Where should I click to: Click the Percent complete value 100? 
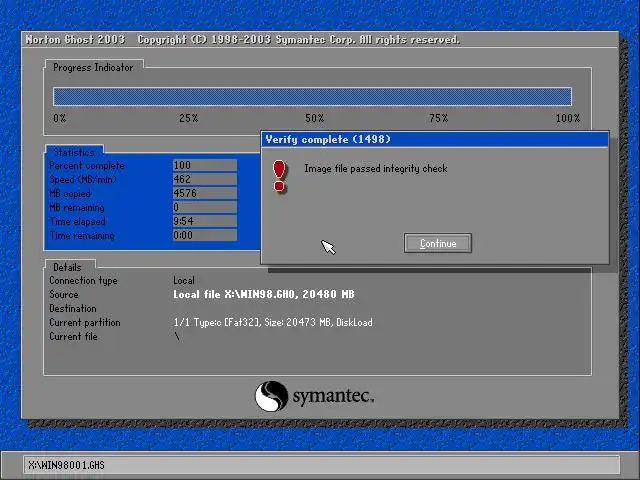click(x=204, y=165)
